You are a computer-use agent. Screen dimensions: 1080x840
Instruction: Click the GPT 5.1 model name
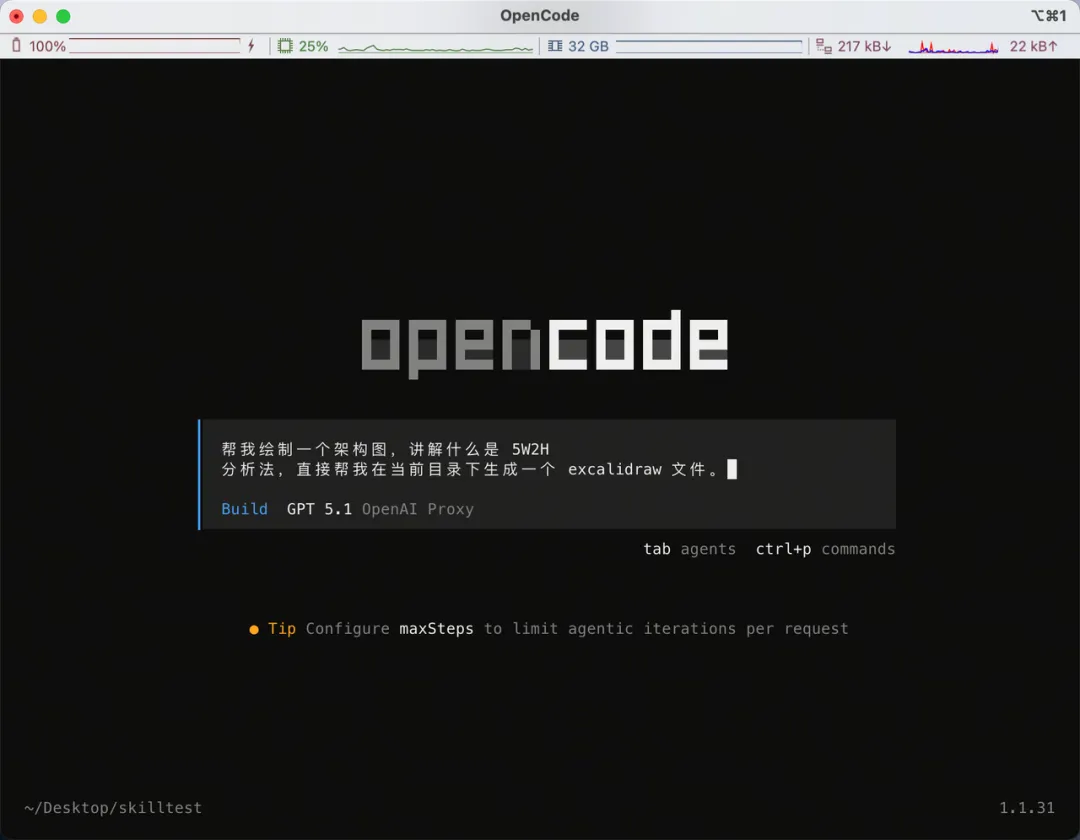pos(319,509)
